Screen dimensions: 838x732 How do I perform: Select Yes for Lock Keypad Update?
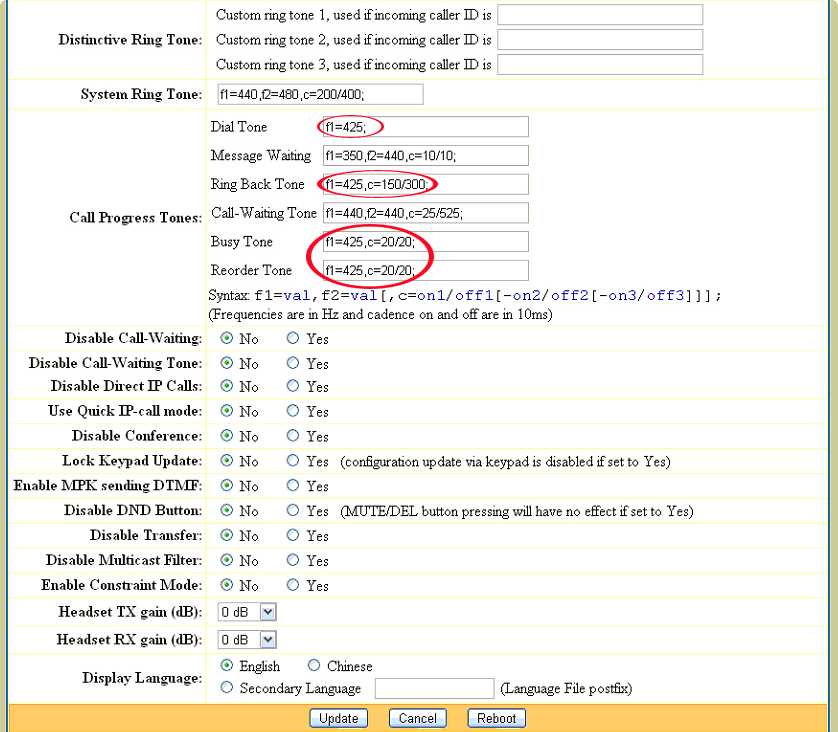(292, 461)
